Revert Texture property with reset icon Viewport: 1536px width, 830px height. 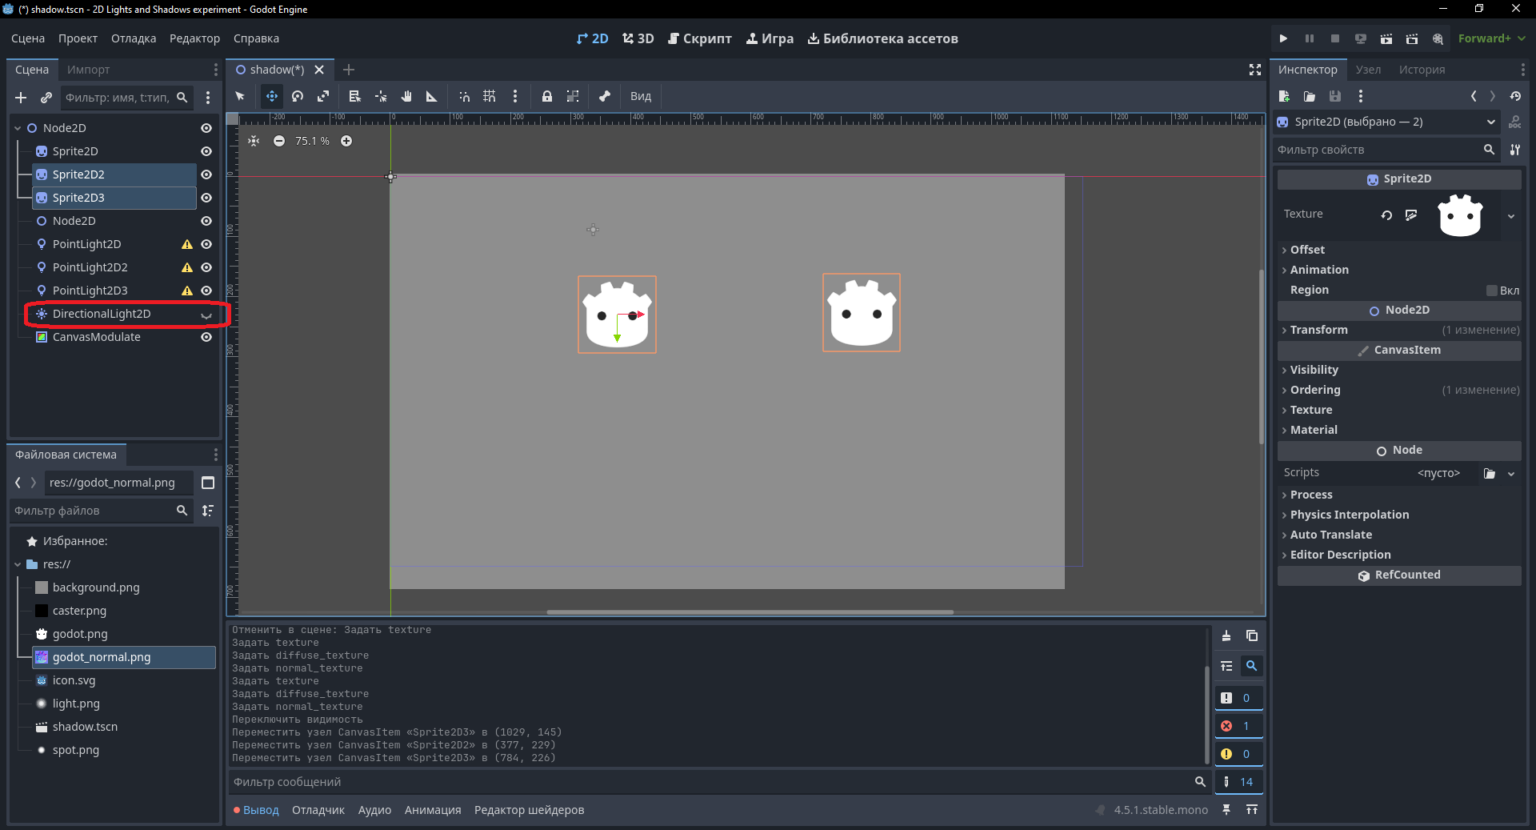[x=1386, y=215]
